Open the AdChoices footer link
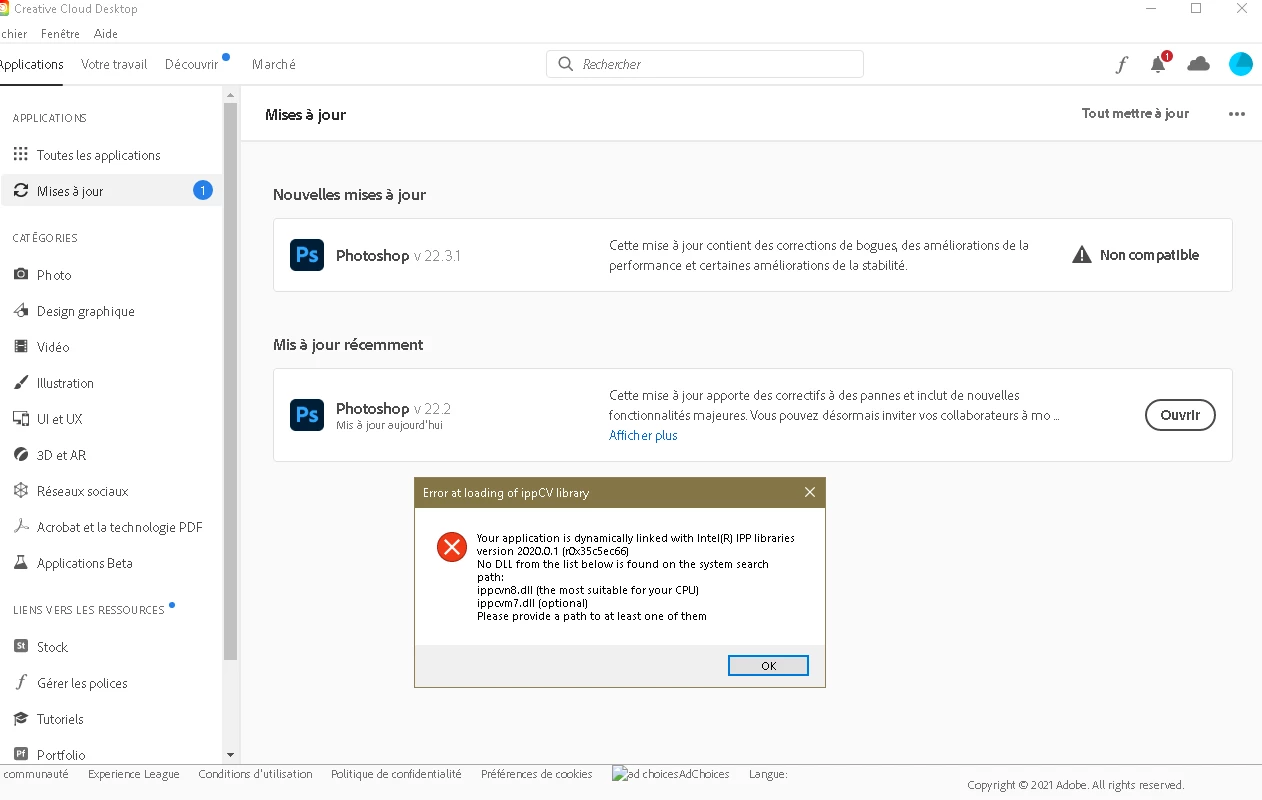This screenshot has height=800, width=1262. (671, 774)
